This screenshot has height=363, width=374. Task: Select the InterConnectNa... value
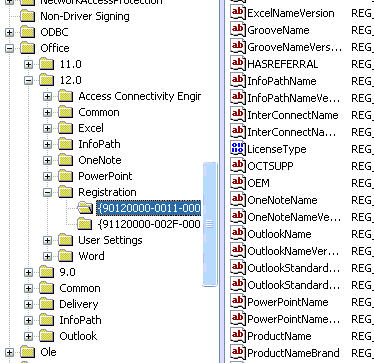tap(292, 132)
